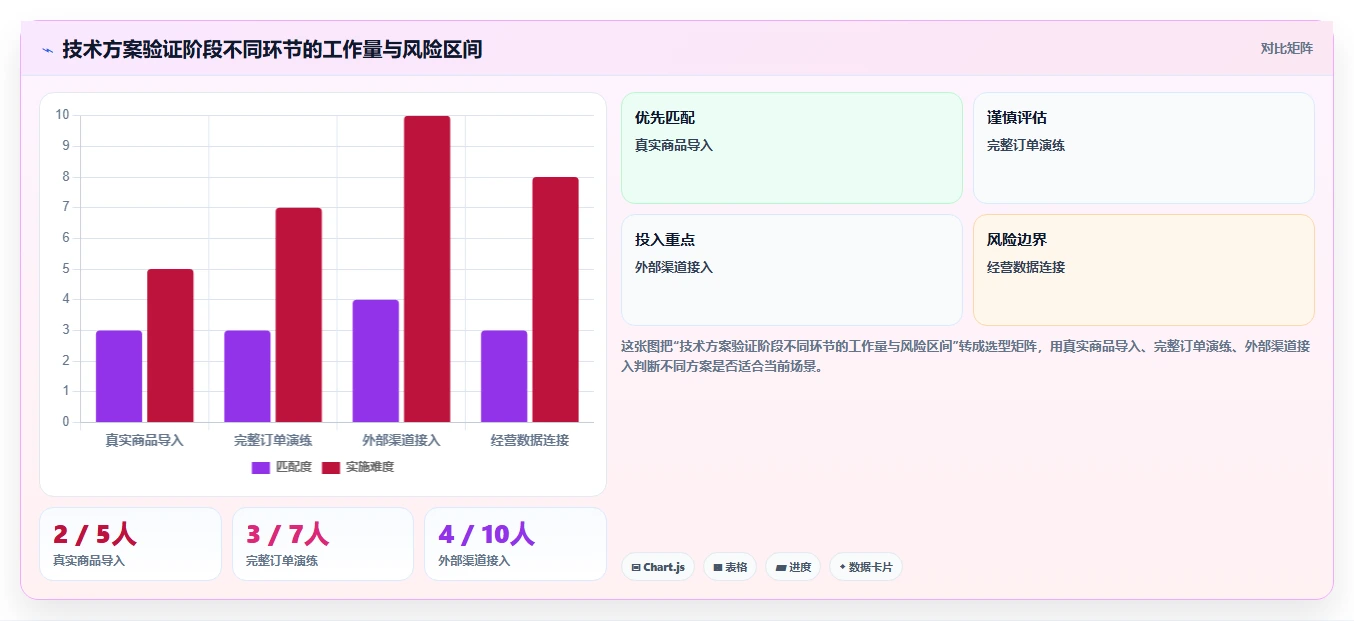The image size is (1354, 621).
Task: Open the 优先匹配 matrix card
Action: pyautogui.click(x=791, y=148)
